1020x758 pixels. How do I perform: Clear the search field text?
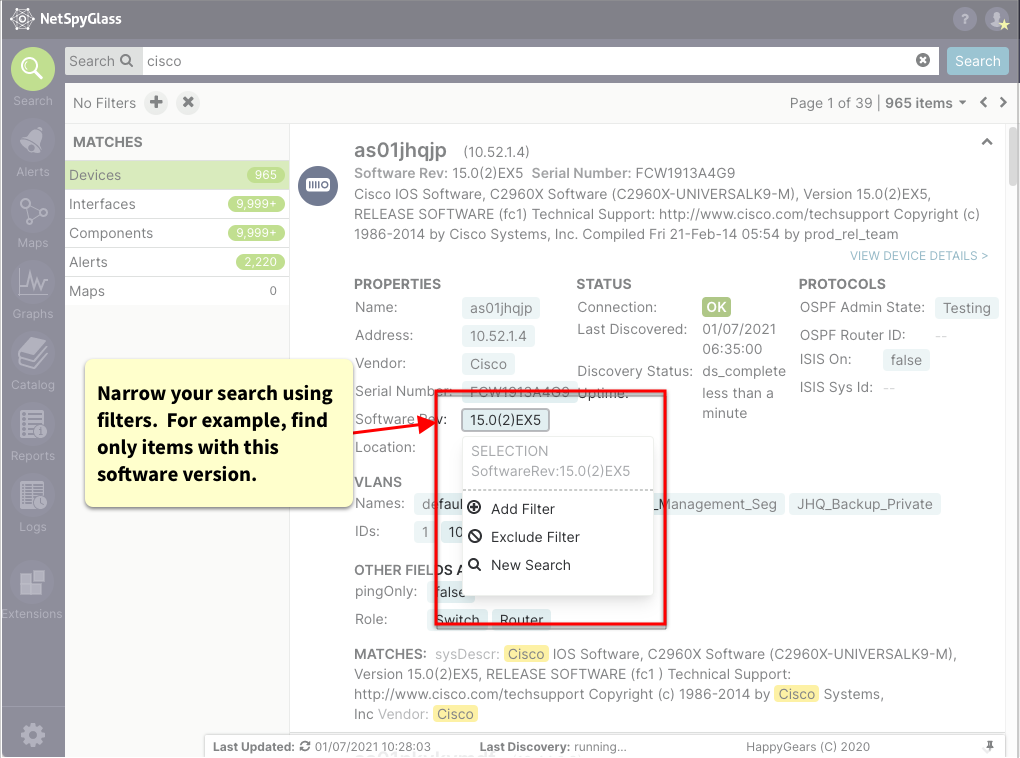click(x=922, y=61)
